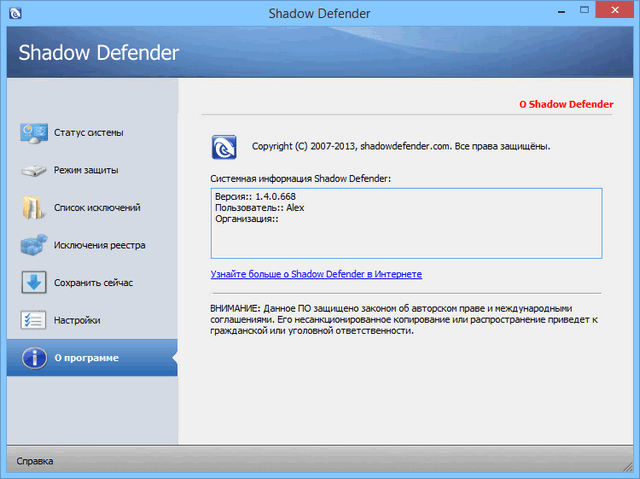Click the Exclusion List folder icon
The height and width of the screenshot is (479, 640).
34,208
